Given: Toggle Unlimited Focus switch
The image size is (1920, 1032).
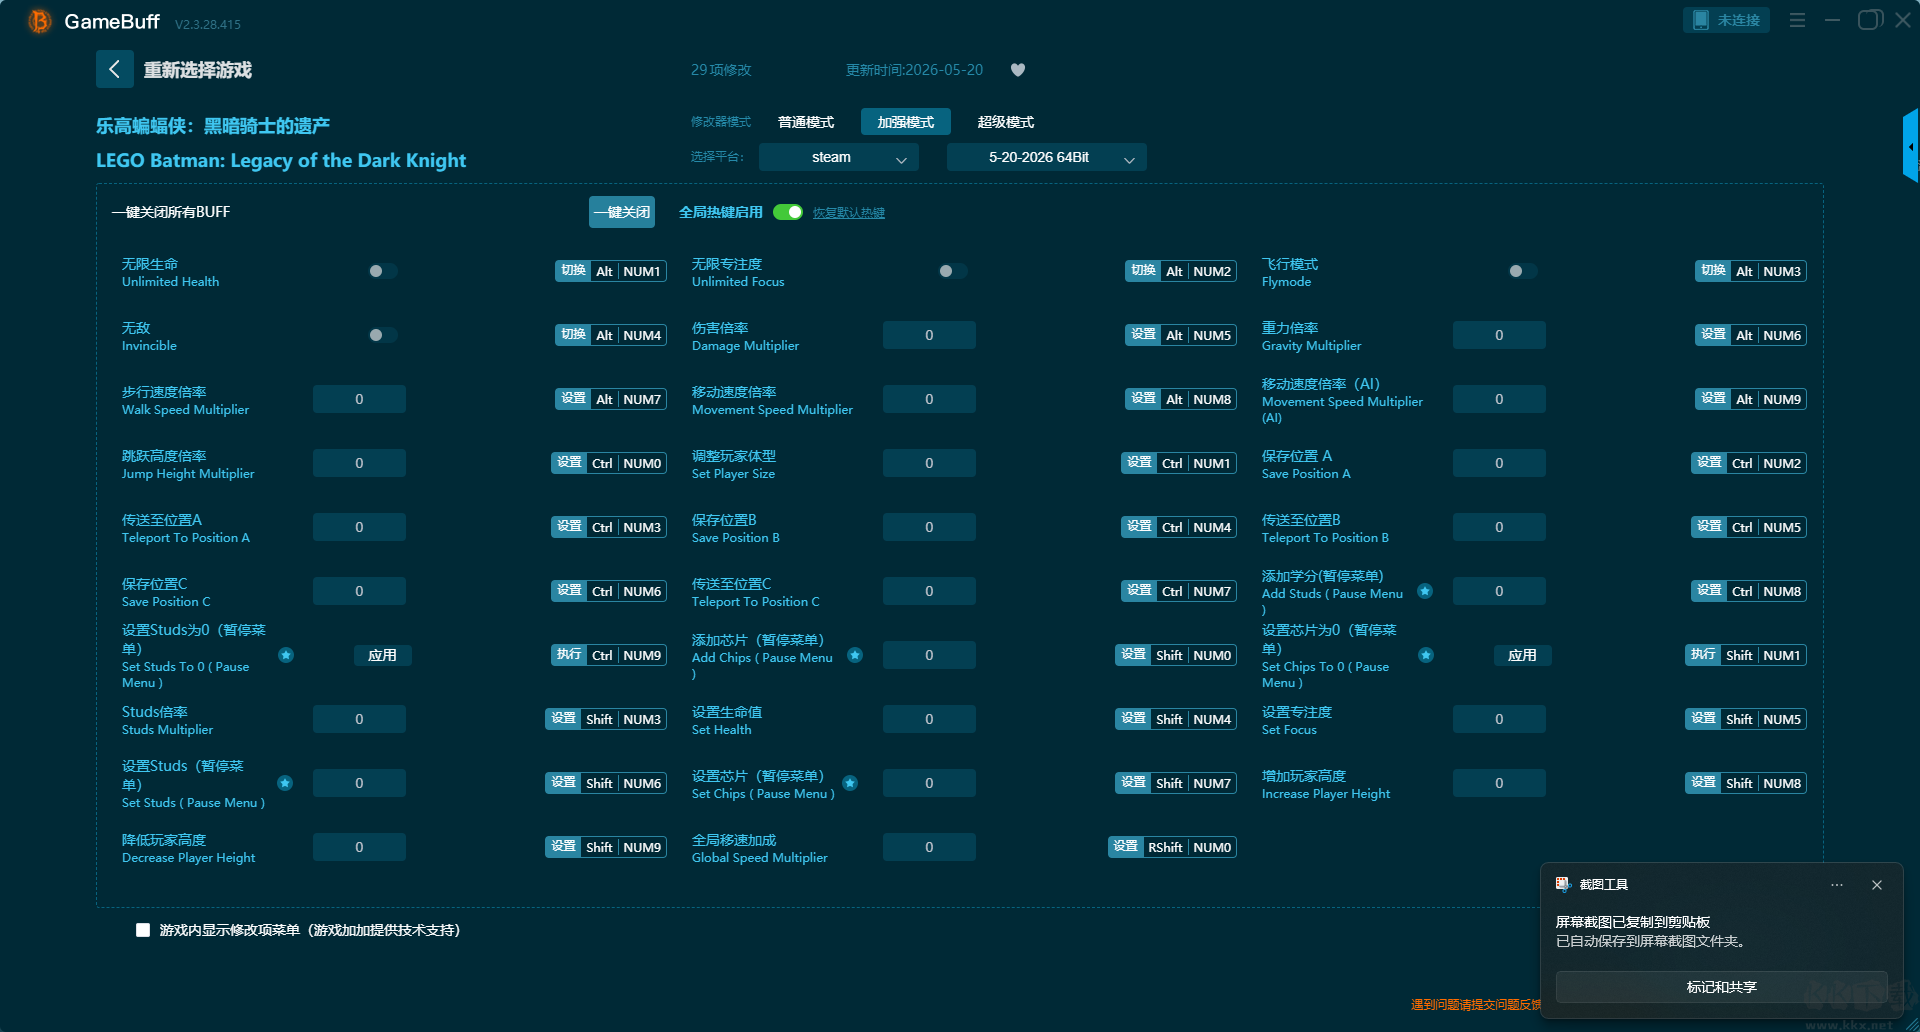Looking at the screenshot, I should point(953,271).
